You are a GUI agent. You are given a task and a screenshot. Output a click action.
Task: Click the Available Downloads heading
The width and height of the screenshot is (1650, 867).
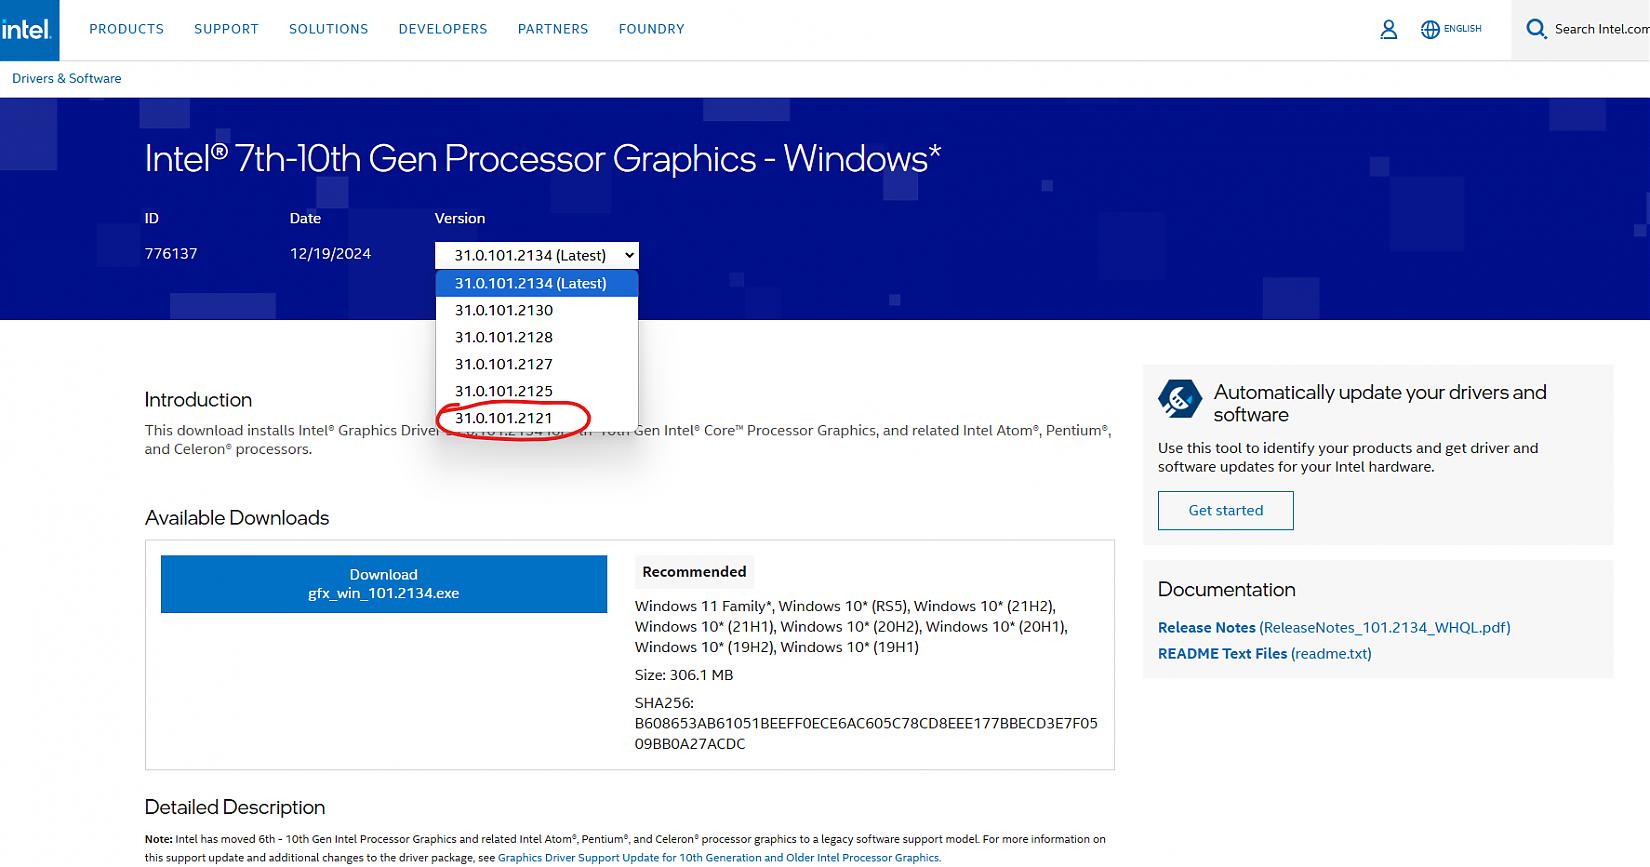237,518
